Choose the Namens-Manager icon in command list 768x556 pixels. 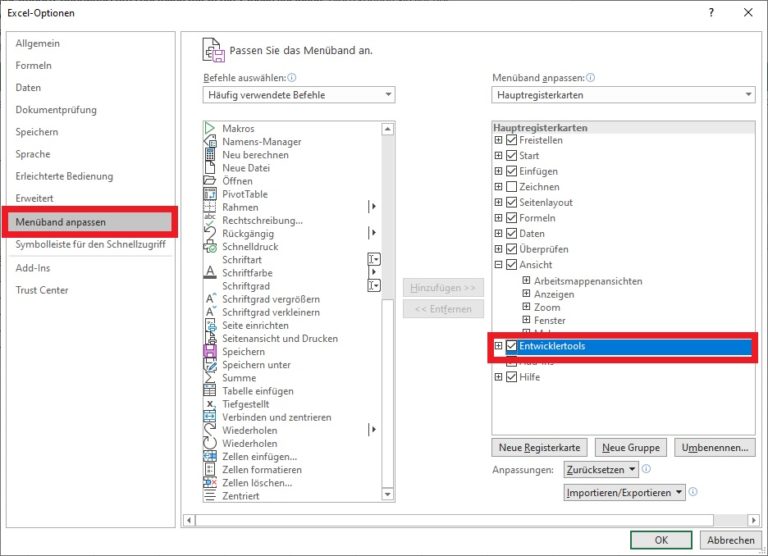point(210,142)
